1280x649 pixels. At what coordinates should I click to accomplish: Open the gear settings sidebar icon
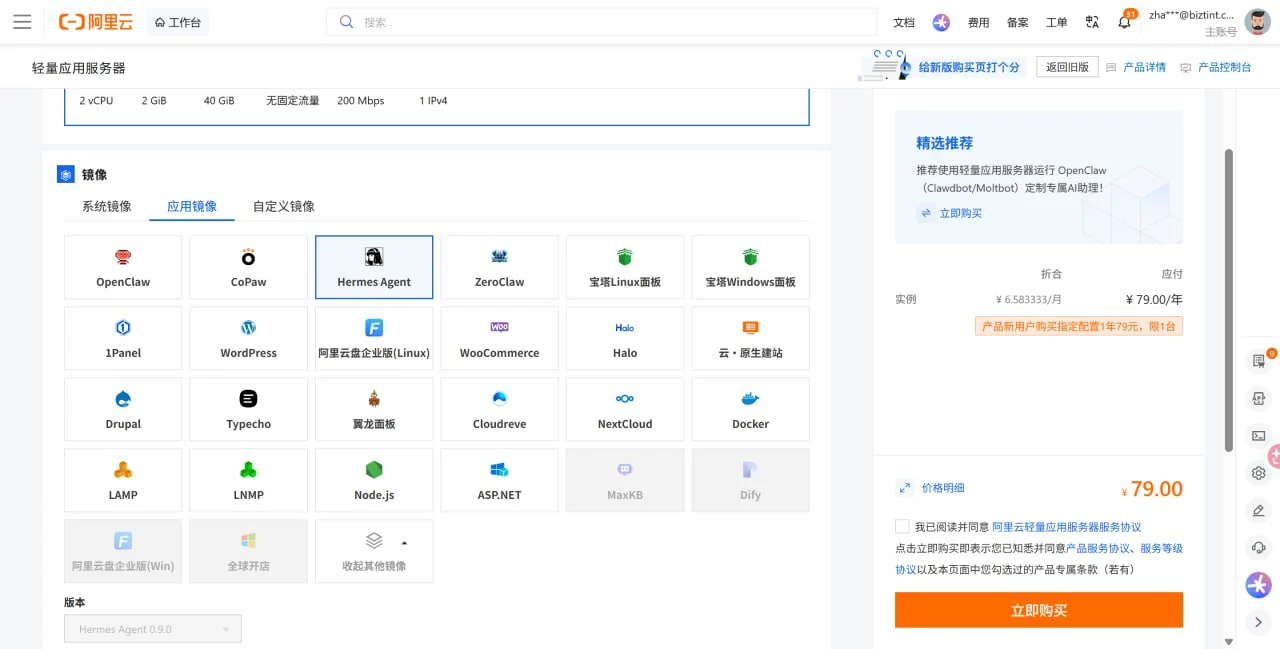pyautogui.click(x=1258, y=473)
